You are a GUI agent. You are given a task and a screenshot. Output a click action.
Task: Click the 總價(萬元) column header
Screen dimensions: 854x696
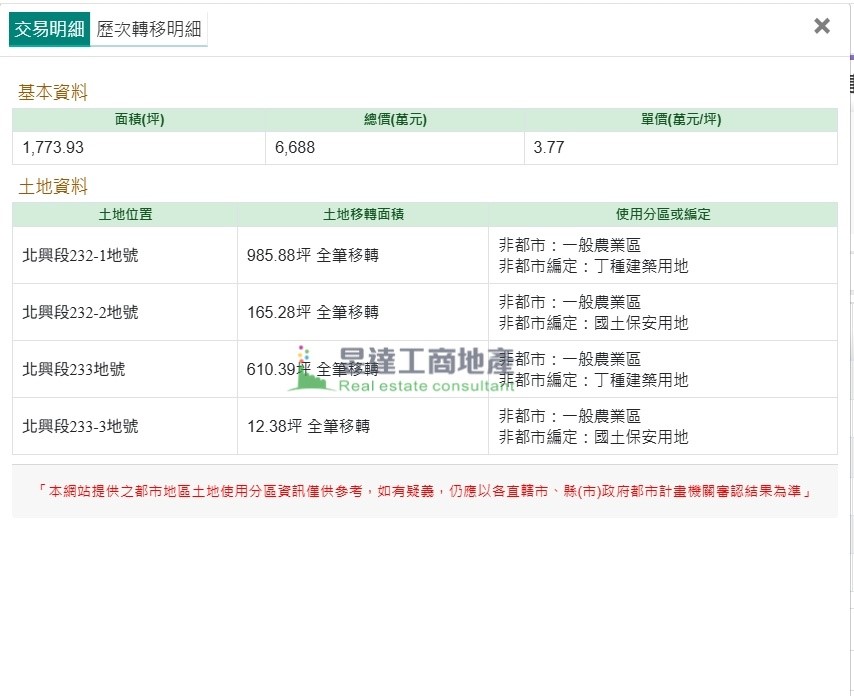(394, 120)
